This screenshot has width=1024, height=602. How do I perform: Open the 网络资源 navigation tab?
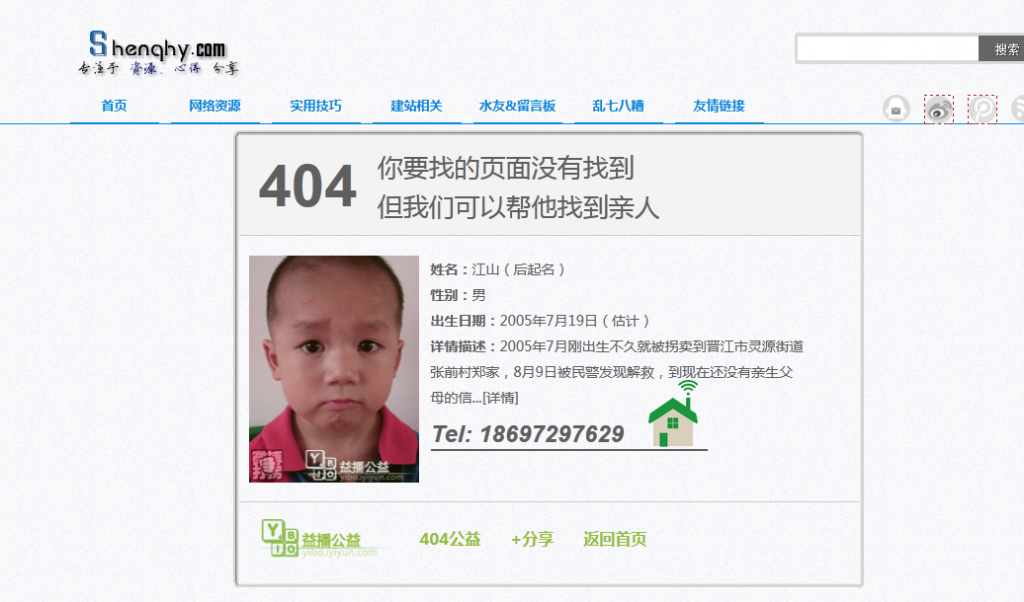(215, 106)
